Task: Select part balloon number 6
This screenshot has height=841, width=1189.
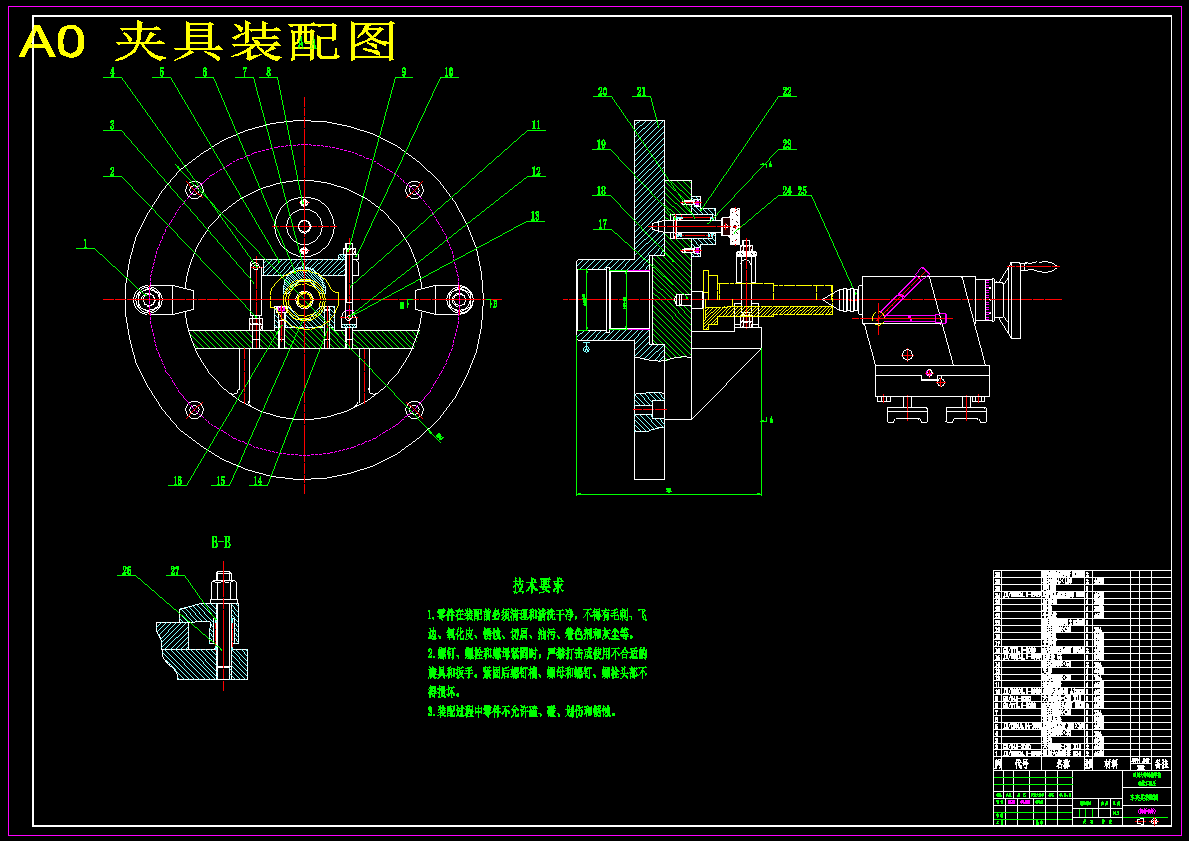Action: coord(205,73)
